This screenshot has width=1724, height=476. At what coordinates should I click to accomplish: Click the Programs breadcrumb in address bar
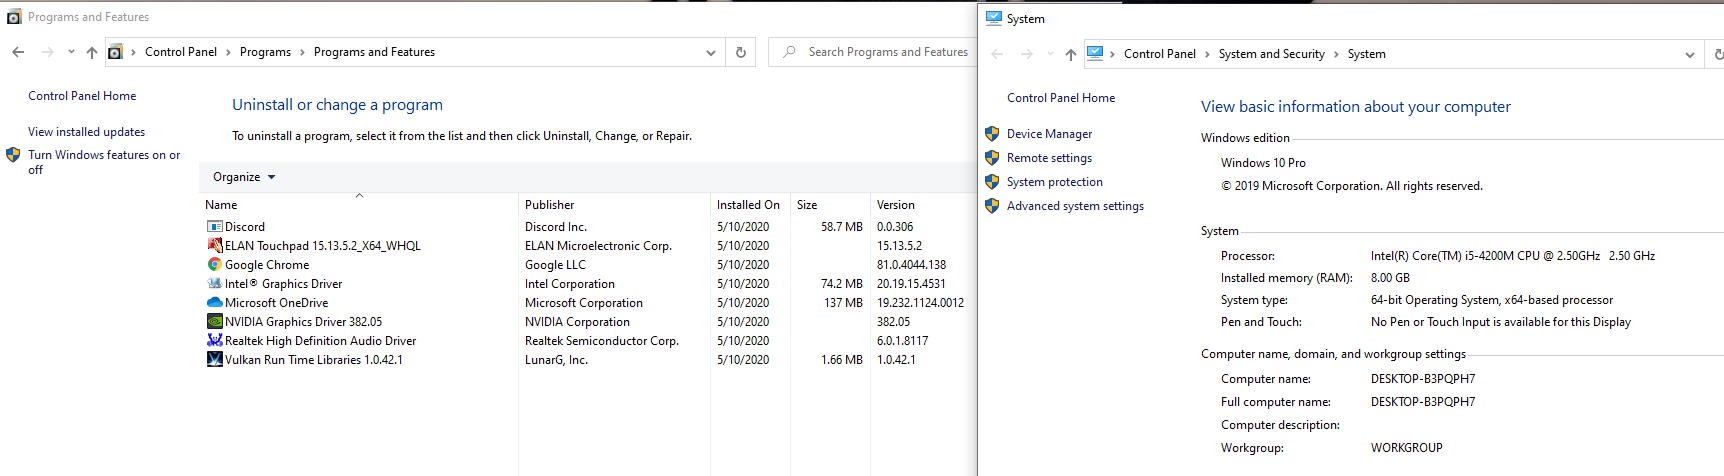265,52
